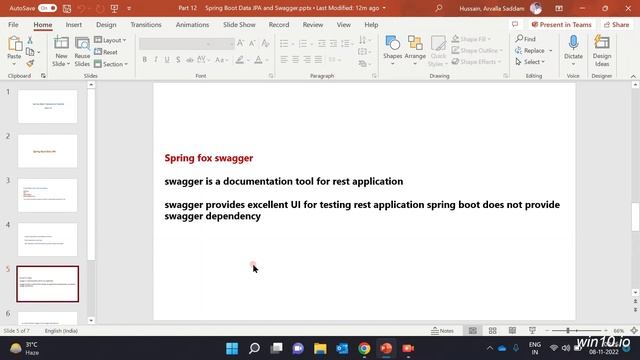Align text left
Screen dimensions: 640x360
284,60
